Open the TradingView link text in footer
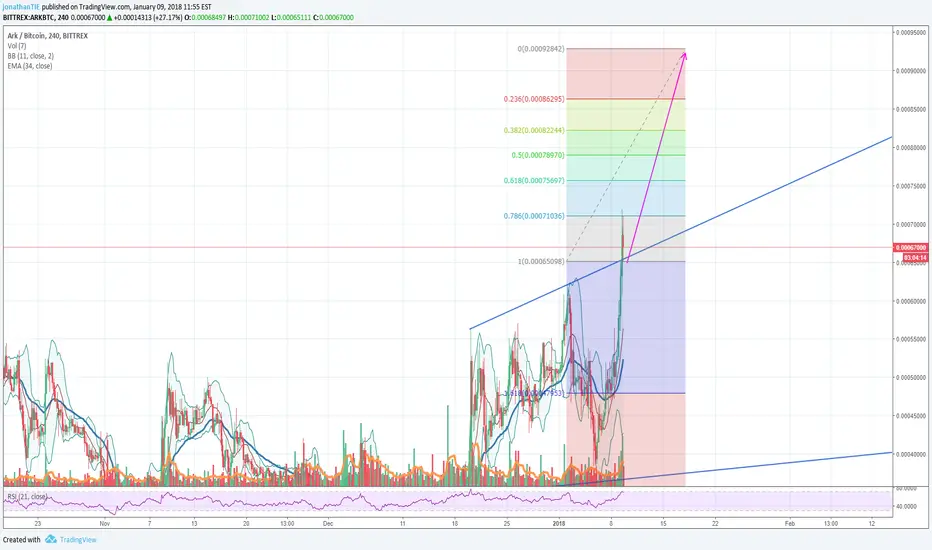 78,540
